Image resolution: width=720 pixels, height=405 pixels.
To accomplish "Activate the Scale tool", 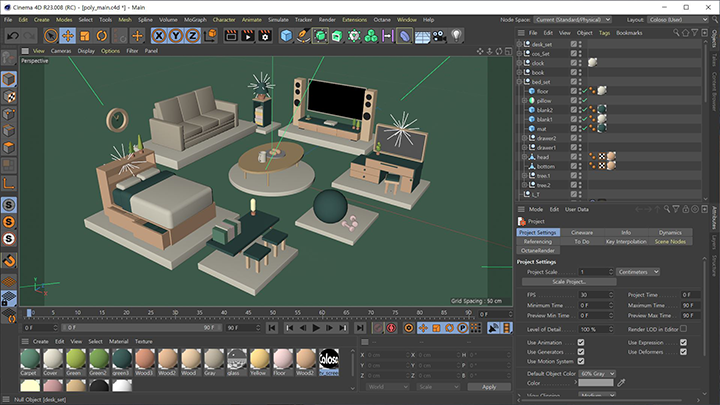I will 84,36.
